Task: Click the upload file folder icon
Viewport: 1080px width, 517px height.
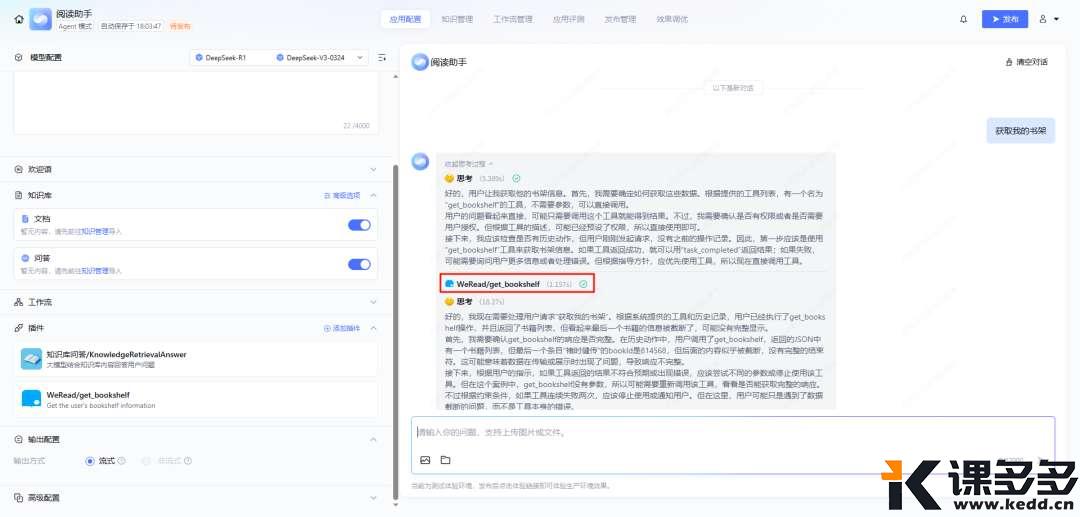Action: [x=445, y=460]
